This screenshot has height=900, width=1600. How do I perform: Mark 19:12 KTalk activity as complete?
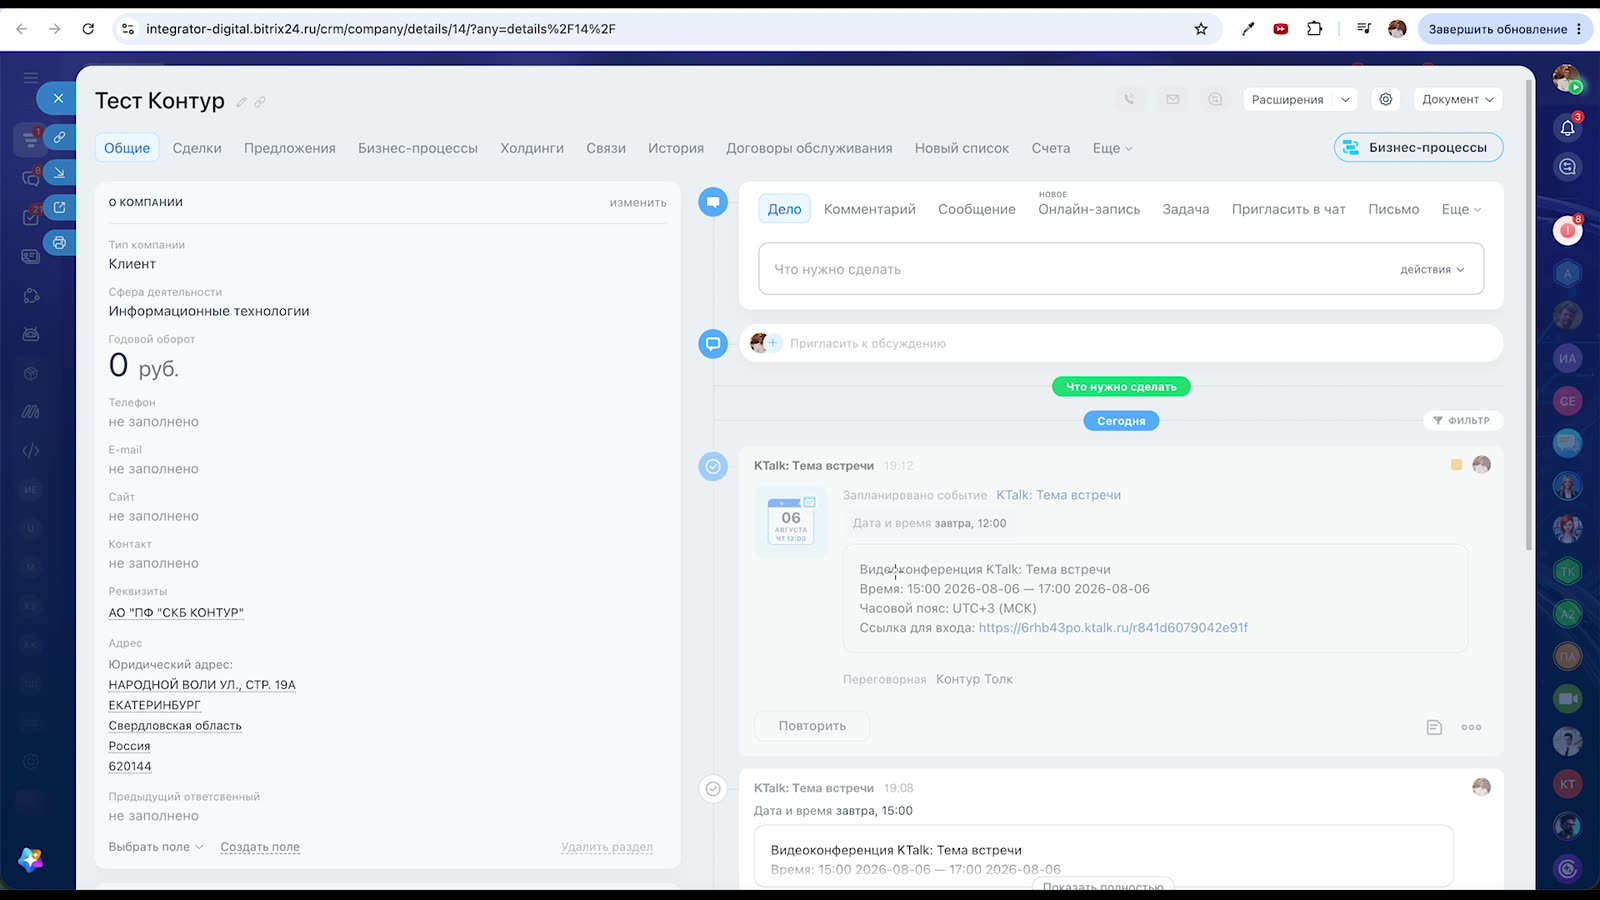click(x=713, y=466)
